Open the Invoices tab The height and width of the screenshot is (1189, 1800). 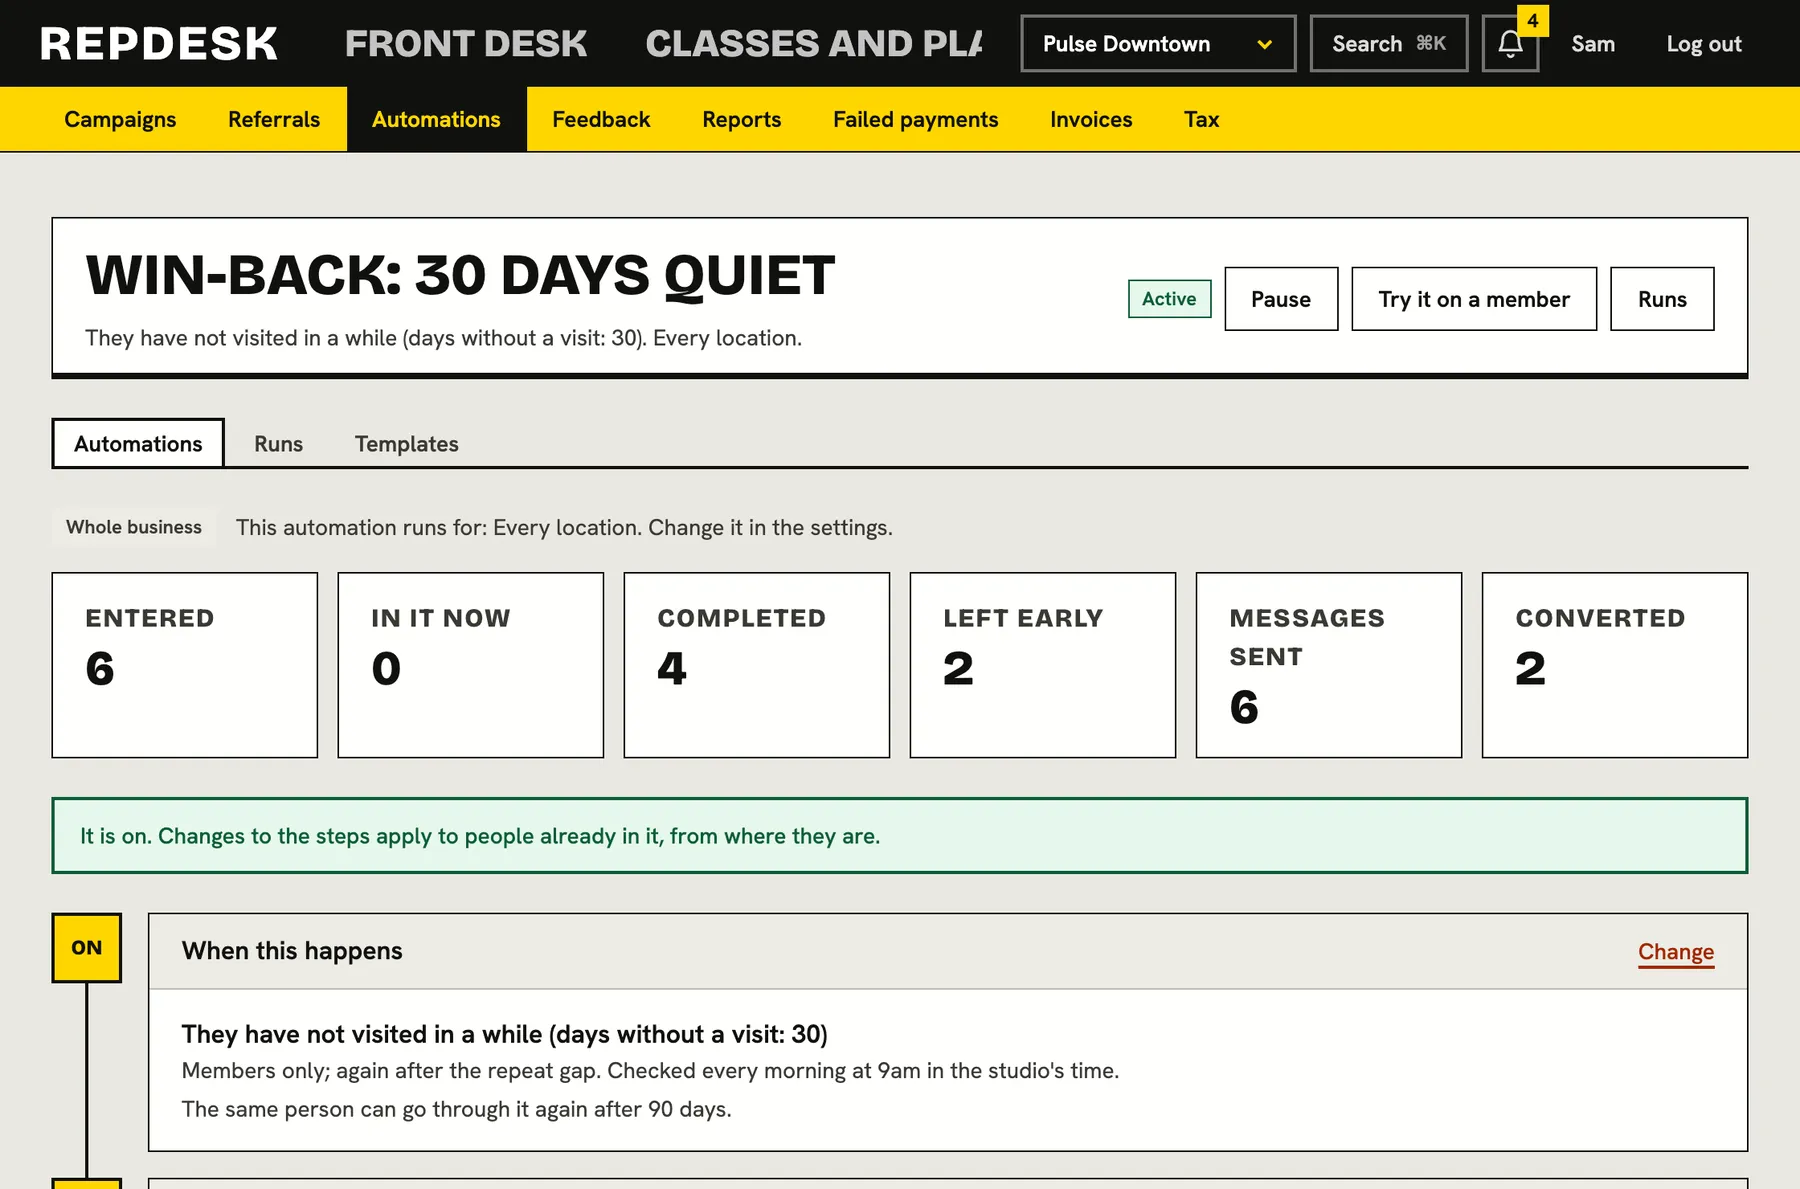(1091, 119)
